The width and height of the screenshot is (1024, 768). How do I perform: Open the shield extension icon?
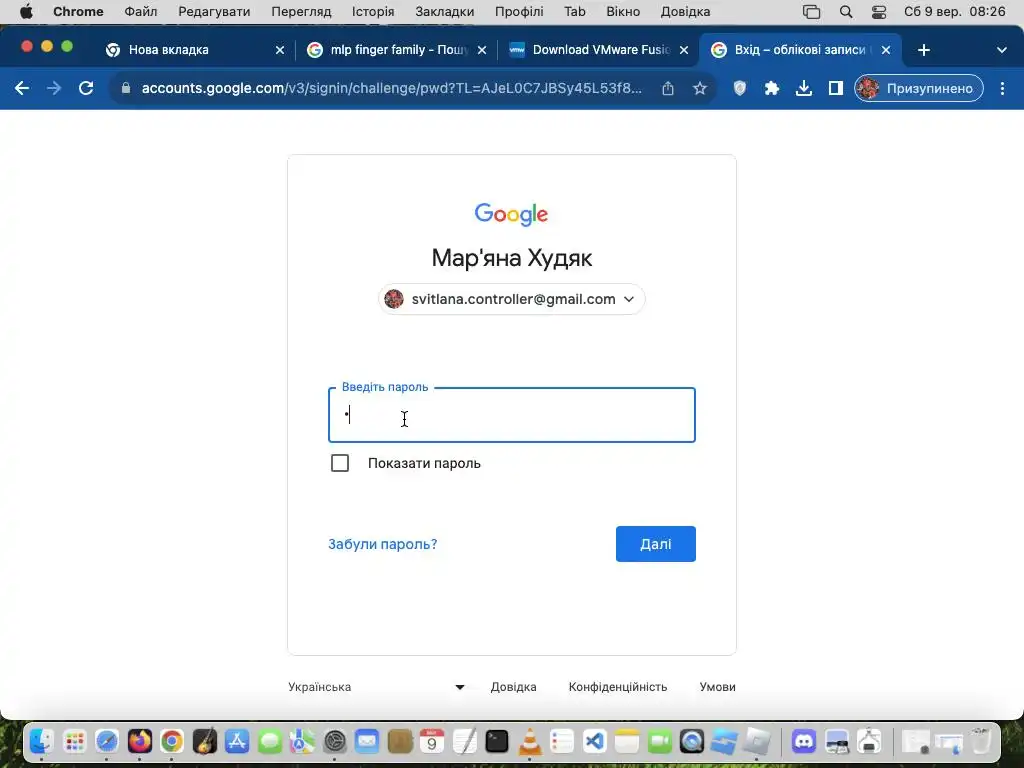[x=739, y=88]
